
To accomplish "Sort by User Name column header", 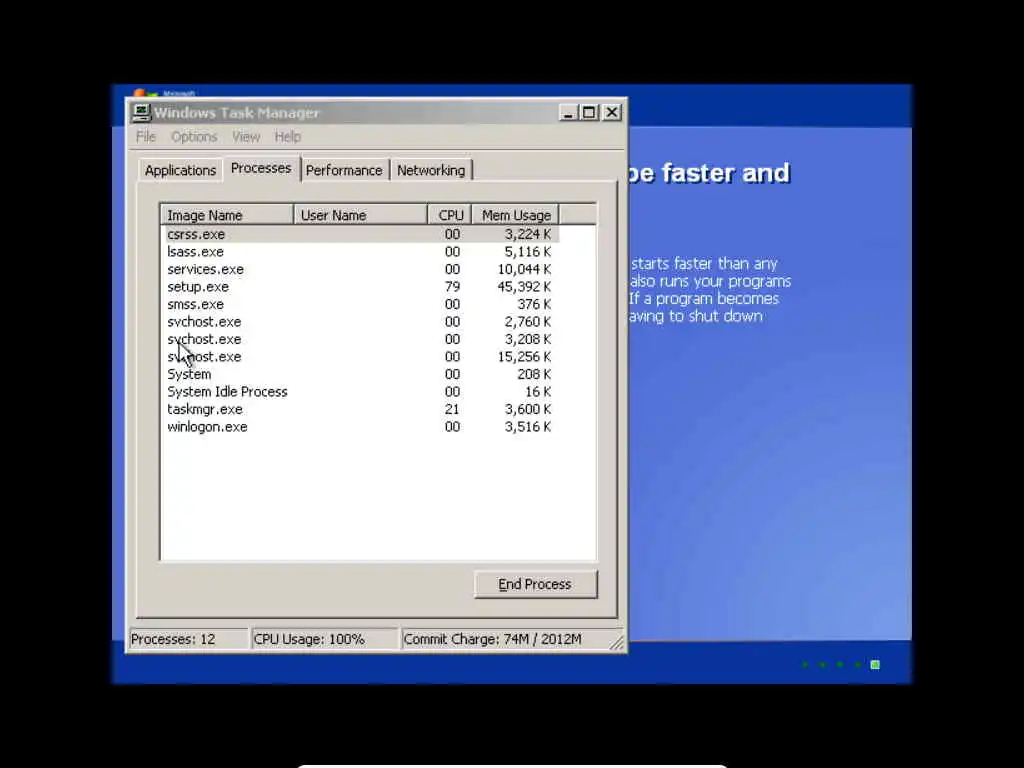I will 360,215.
